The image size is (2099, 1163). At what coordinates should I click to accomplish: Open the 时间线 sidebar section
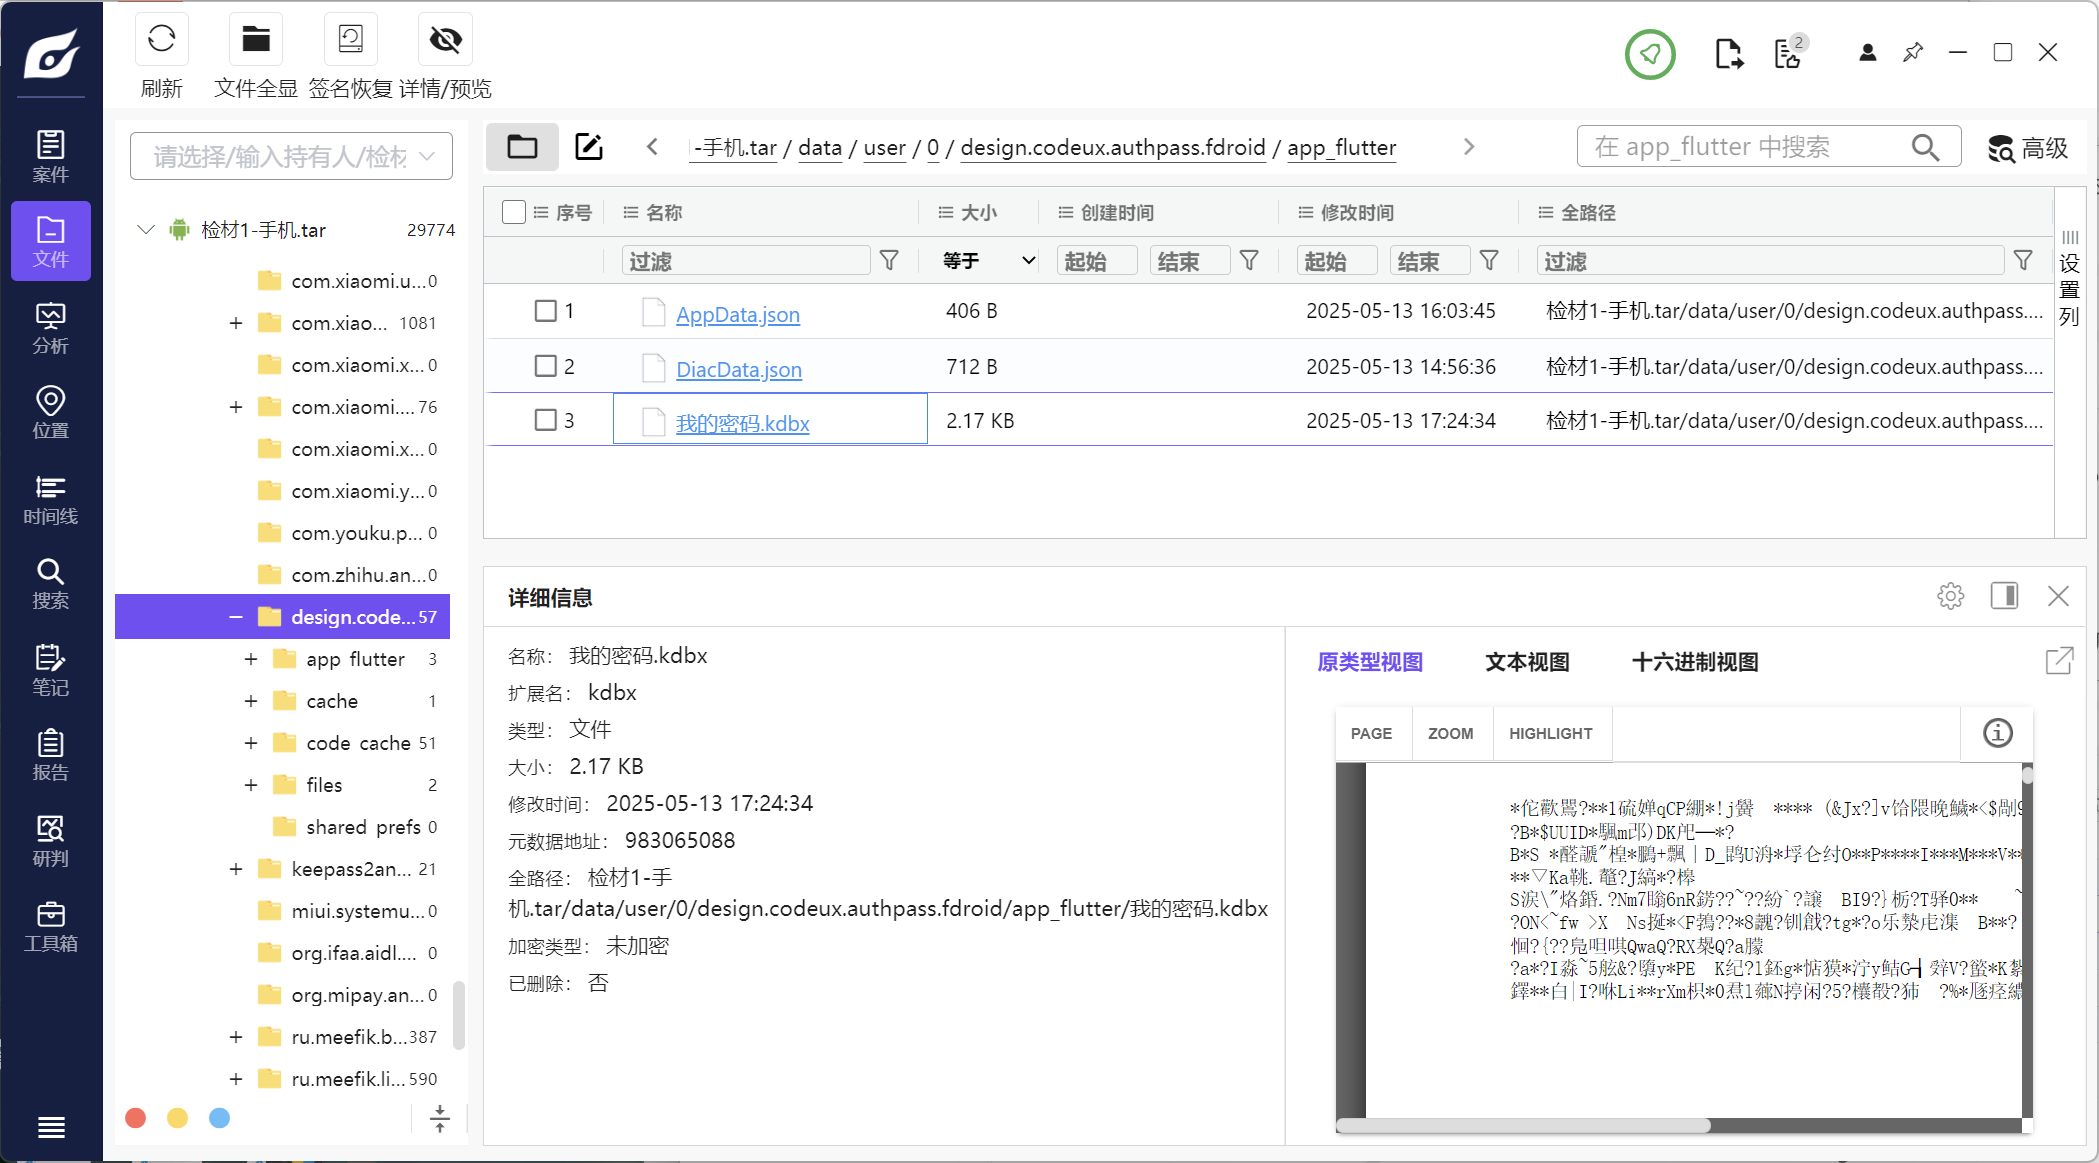(x=51, y=499)
